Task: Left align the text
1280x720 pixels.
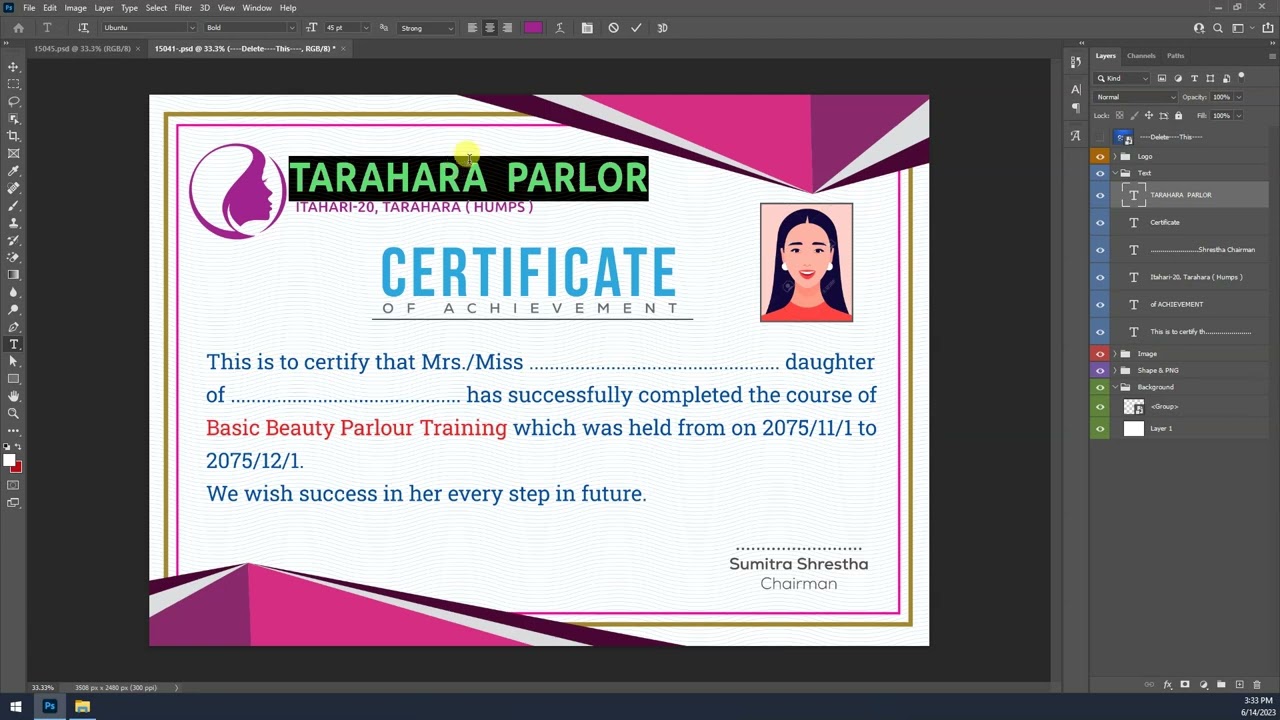Action: pyautogui.click(x=472, y=28)
